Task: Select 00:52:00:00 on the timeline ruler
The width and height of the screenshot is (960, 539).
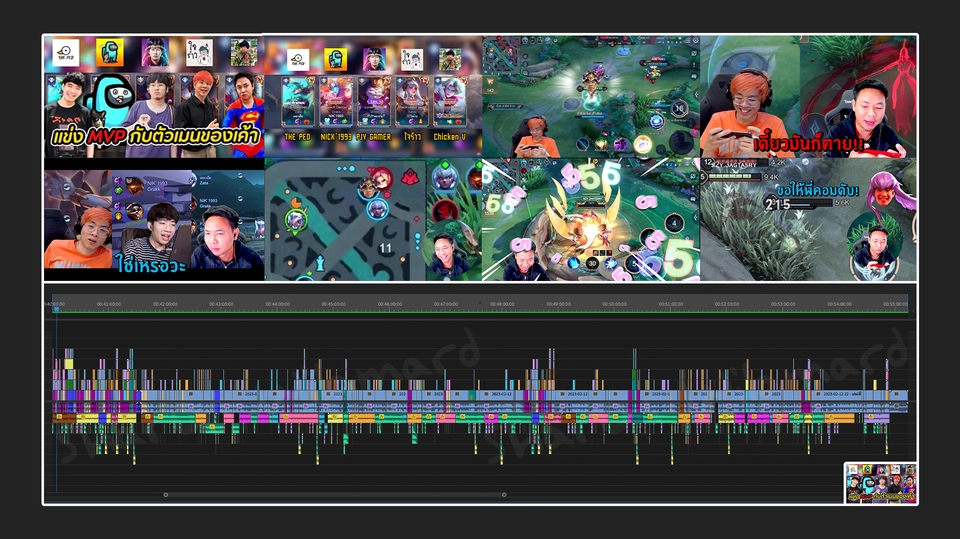Action: click(727, 304)
